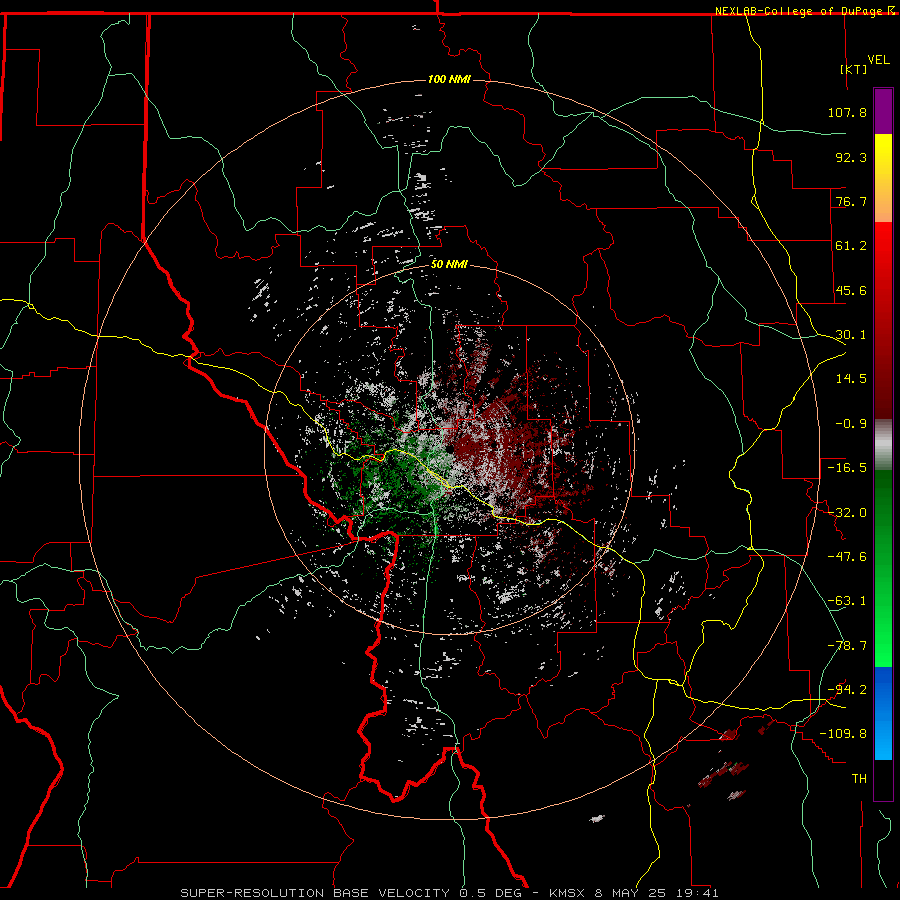The width and height of the screenshot is (900, 900).
Task: Click the -0.9 legend value
Action: (851, 424)
